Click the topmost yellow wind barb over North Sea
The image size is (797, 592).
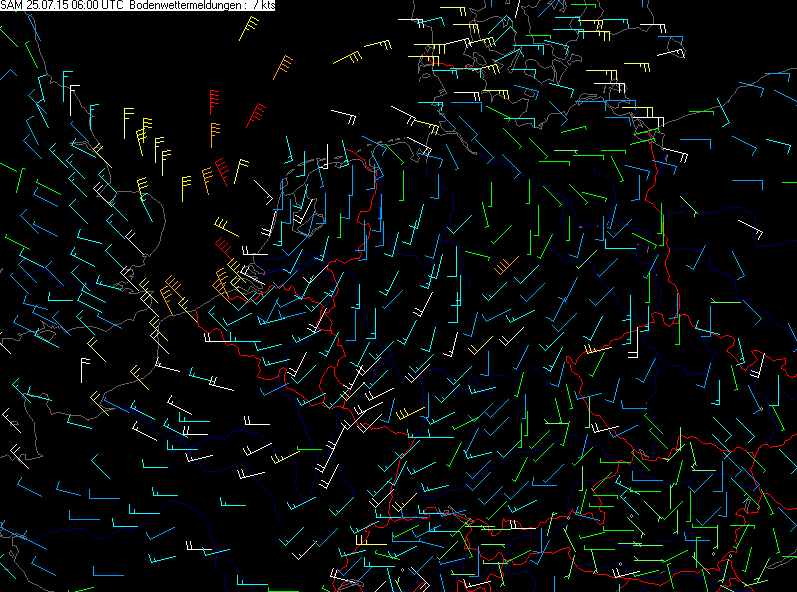[249, 28]
